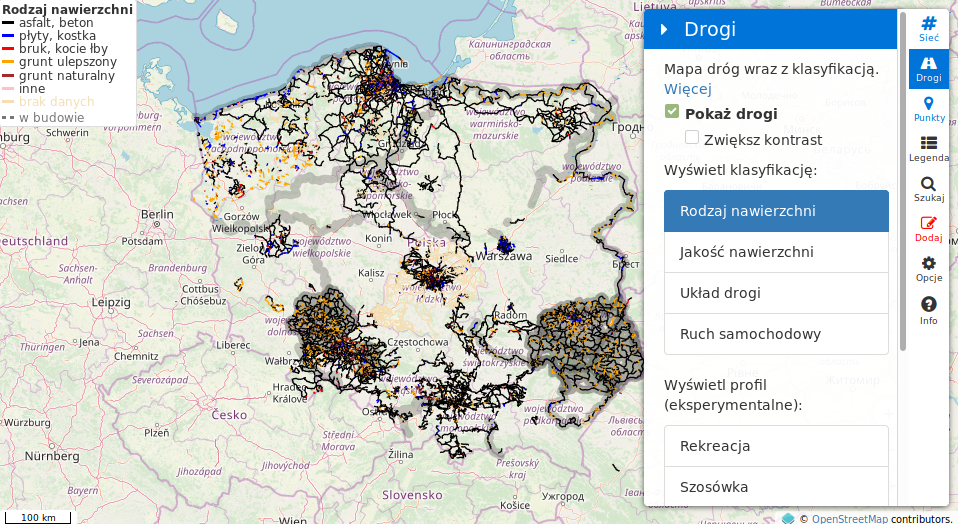Open the Info question mark icon
The image size is (958, 524).
pyautogui.click(x=929, y=310)
